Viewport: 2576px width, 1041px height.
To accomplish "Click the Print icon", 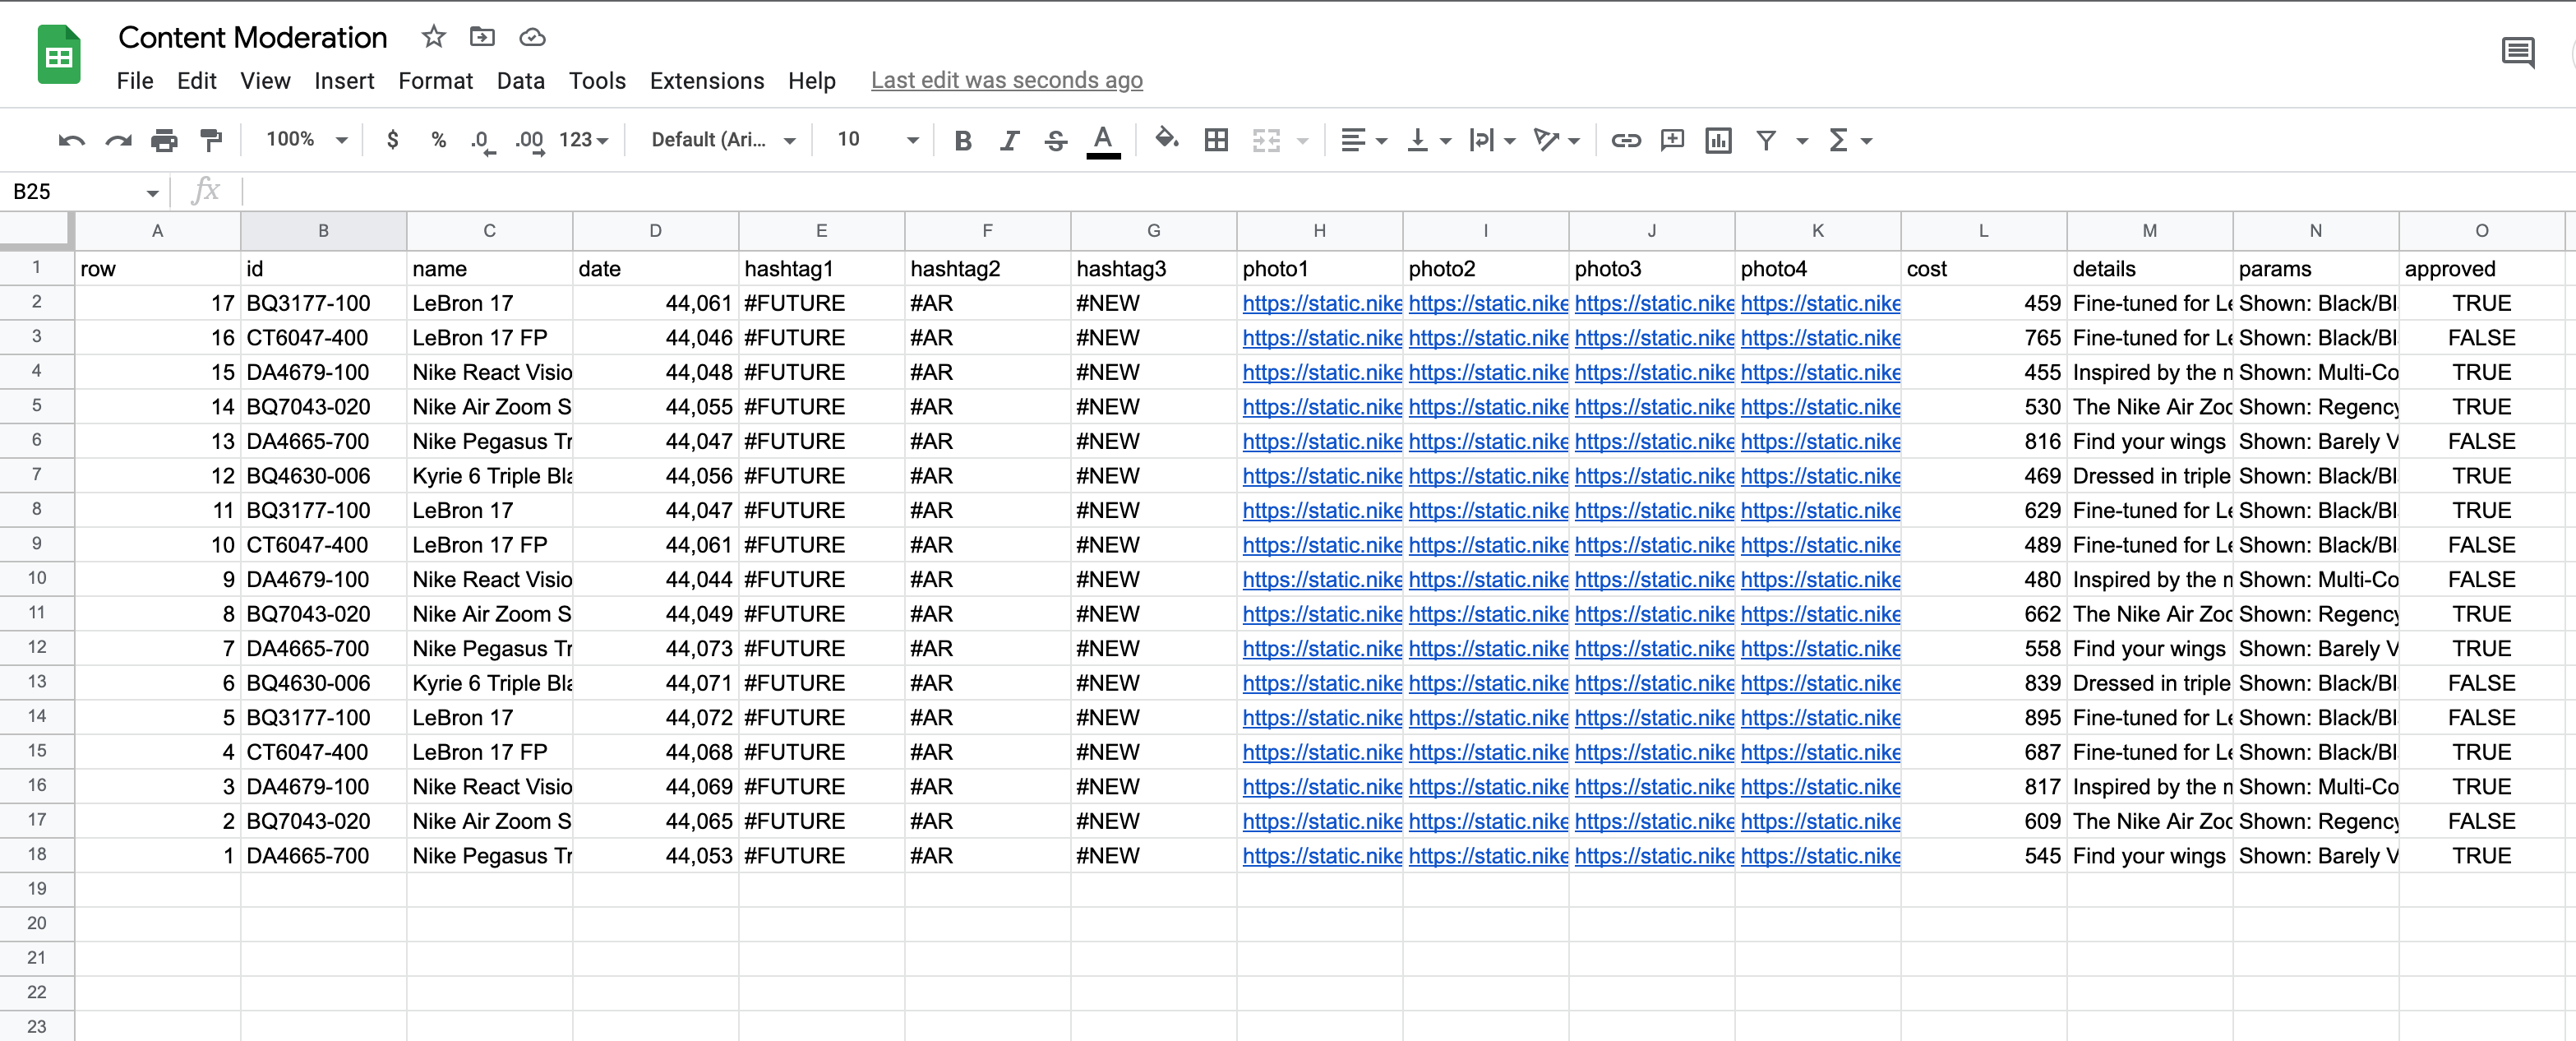I will click(x=164, y=140).
